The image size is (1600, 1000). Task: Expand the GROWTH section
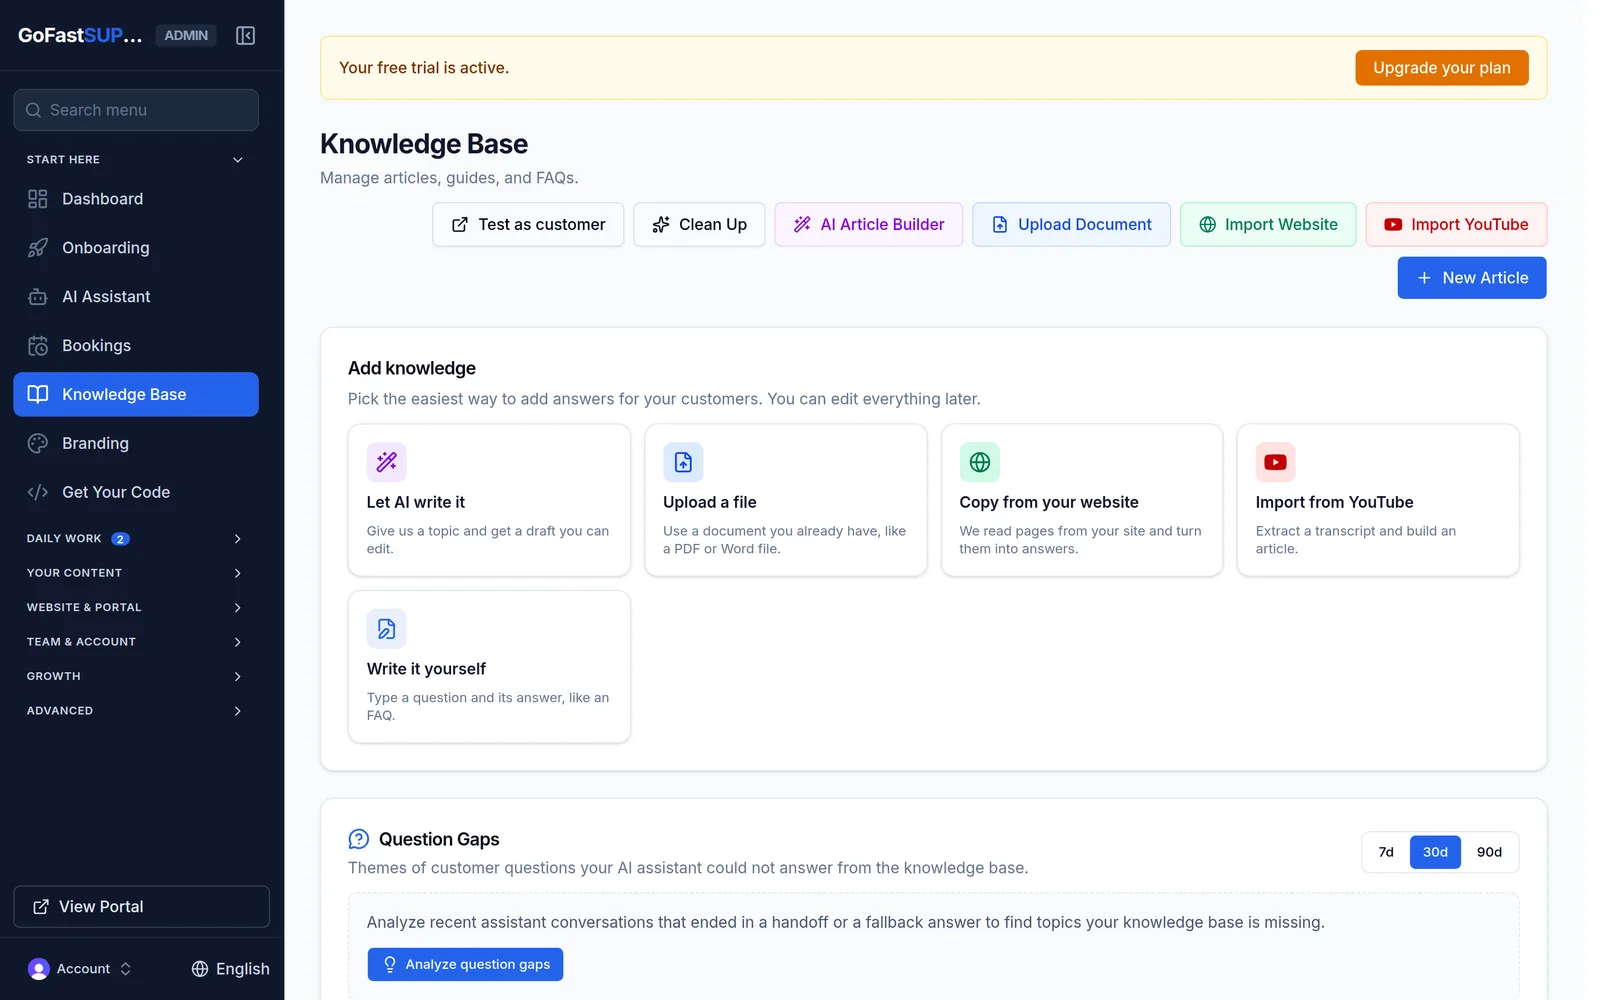136,677
